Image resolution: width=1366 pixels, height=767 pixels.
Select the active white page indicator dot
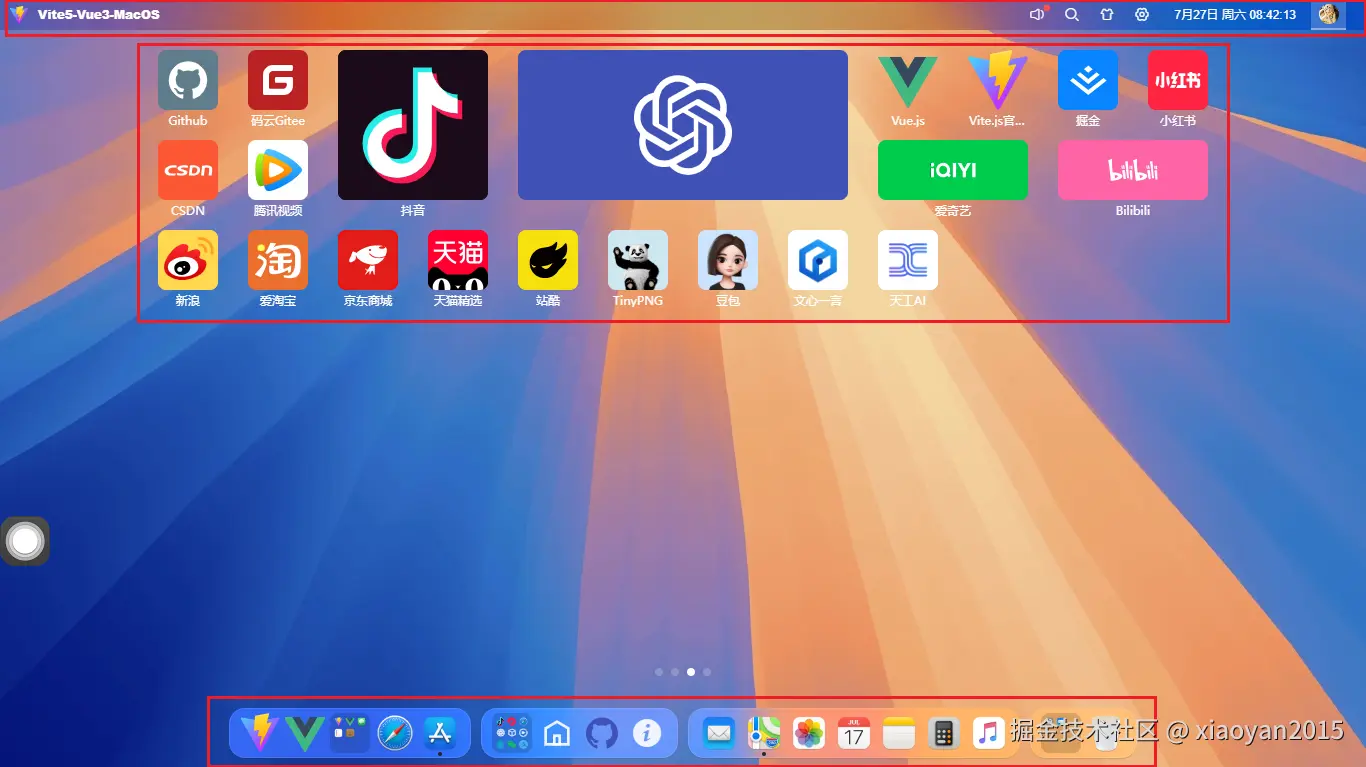point(691,672)
